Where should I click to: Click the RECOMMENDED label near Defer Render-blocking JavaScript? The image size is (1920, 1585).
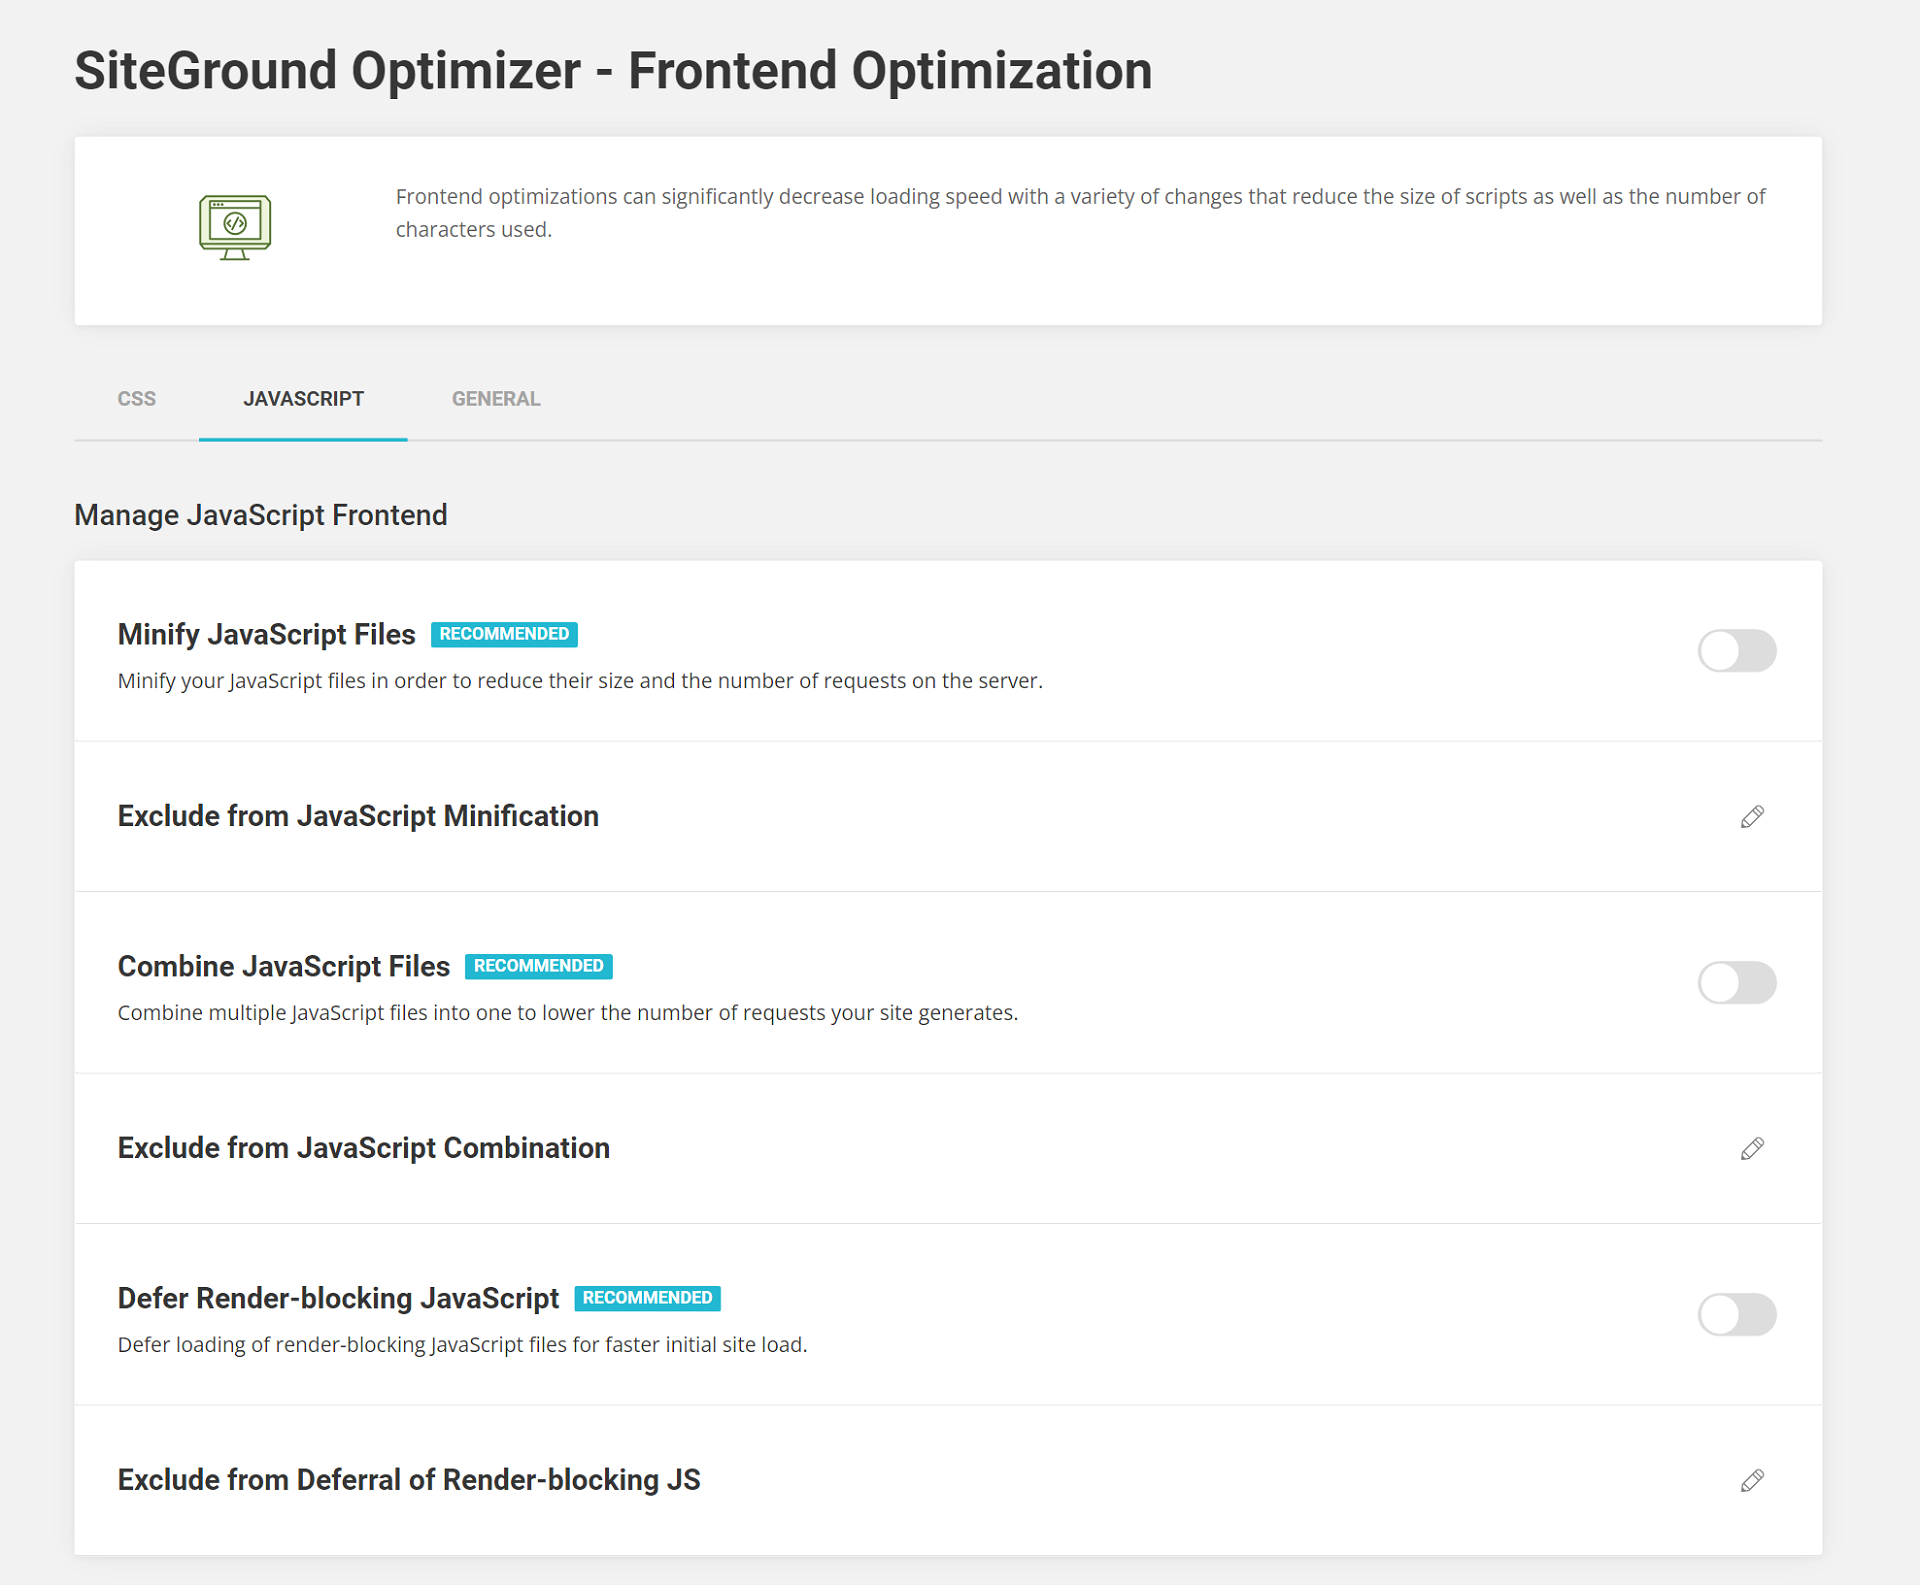(x=648, y=1298)
